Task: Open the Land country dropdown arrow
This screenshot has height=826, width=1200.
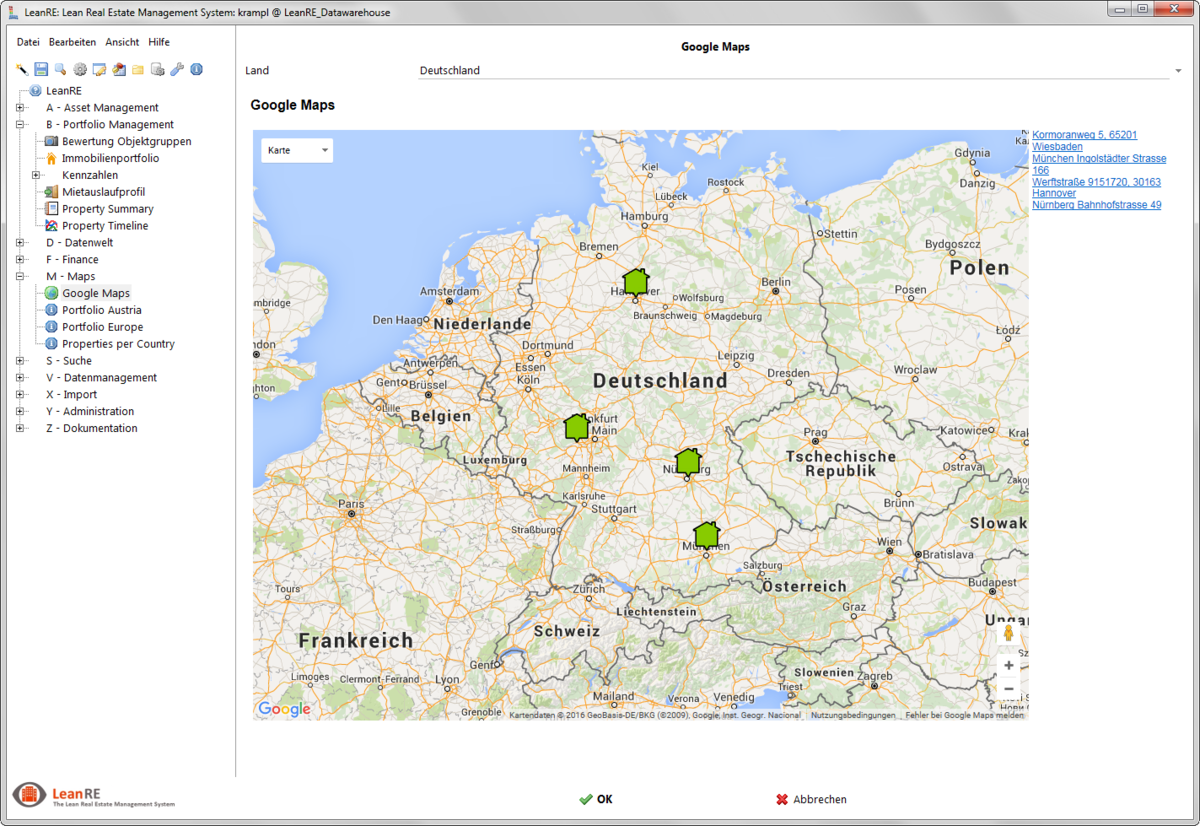Action: [1177, 71]
